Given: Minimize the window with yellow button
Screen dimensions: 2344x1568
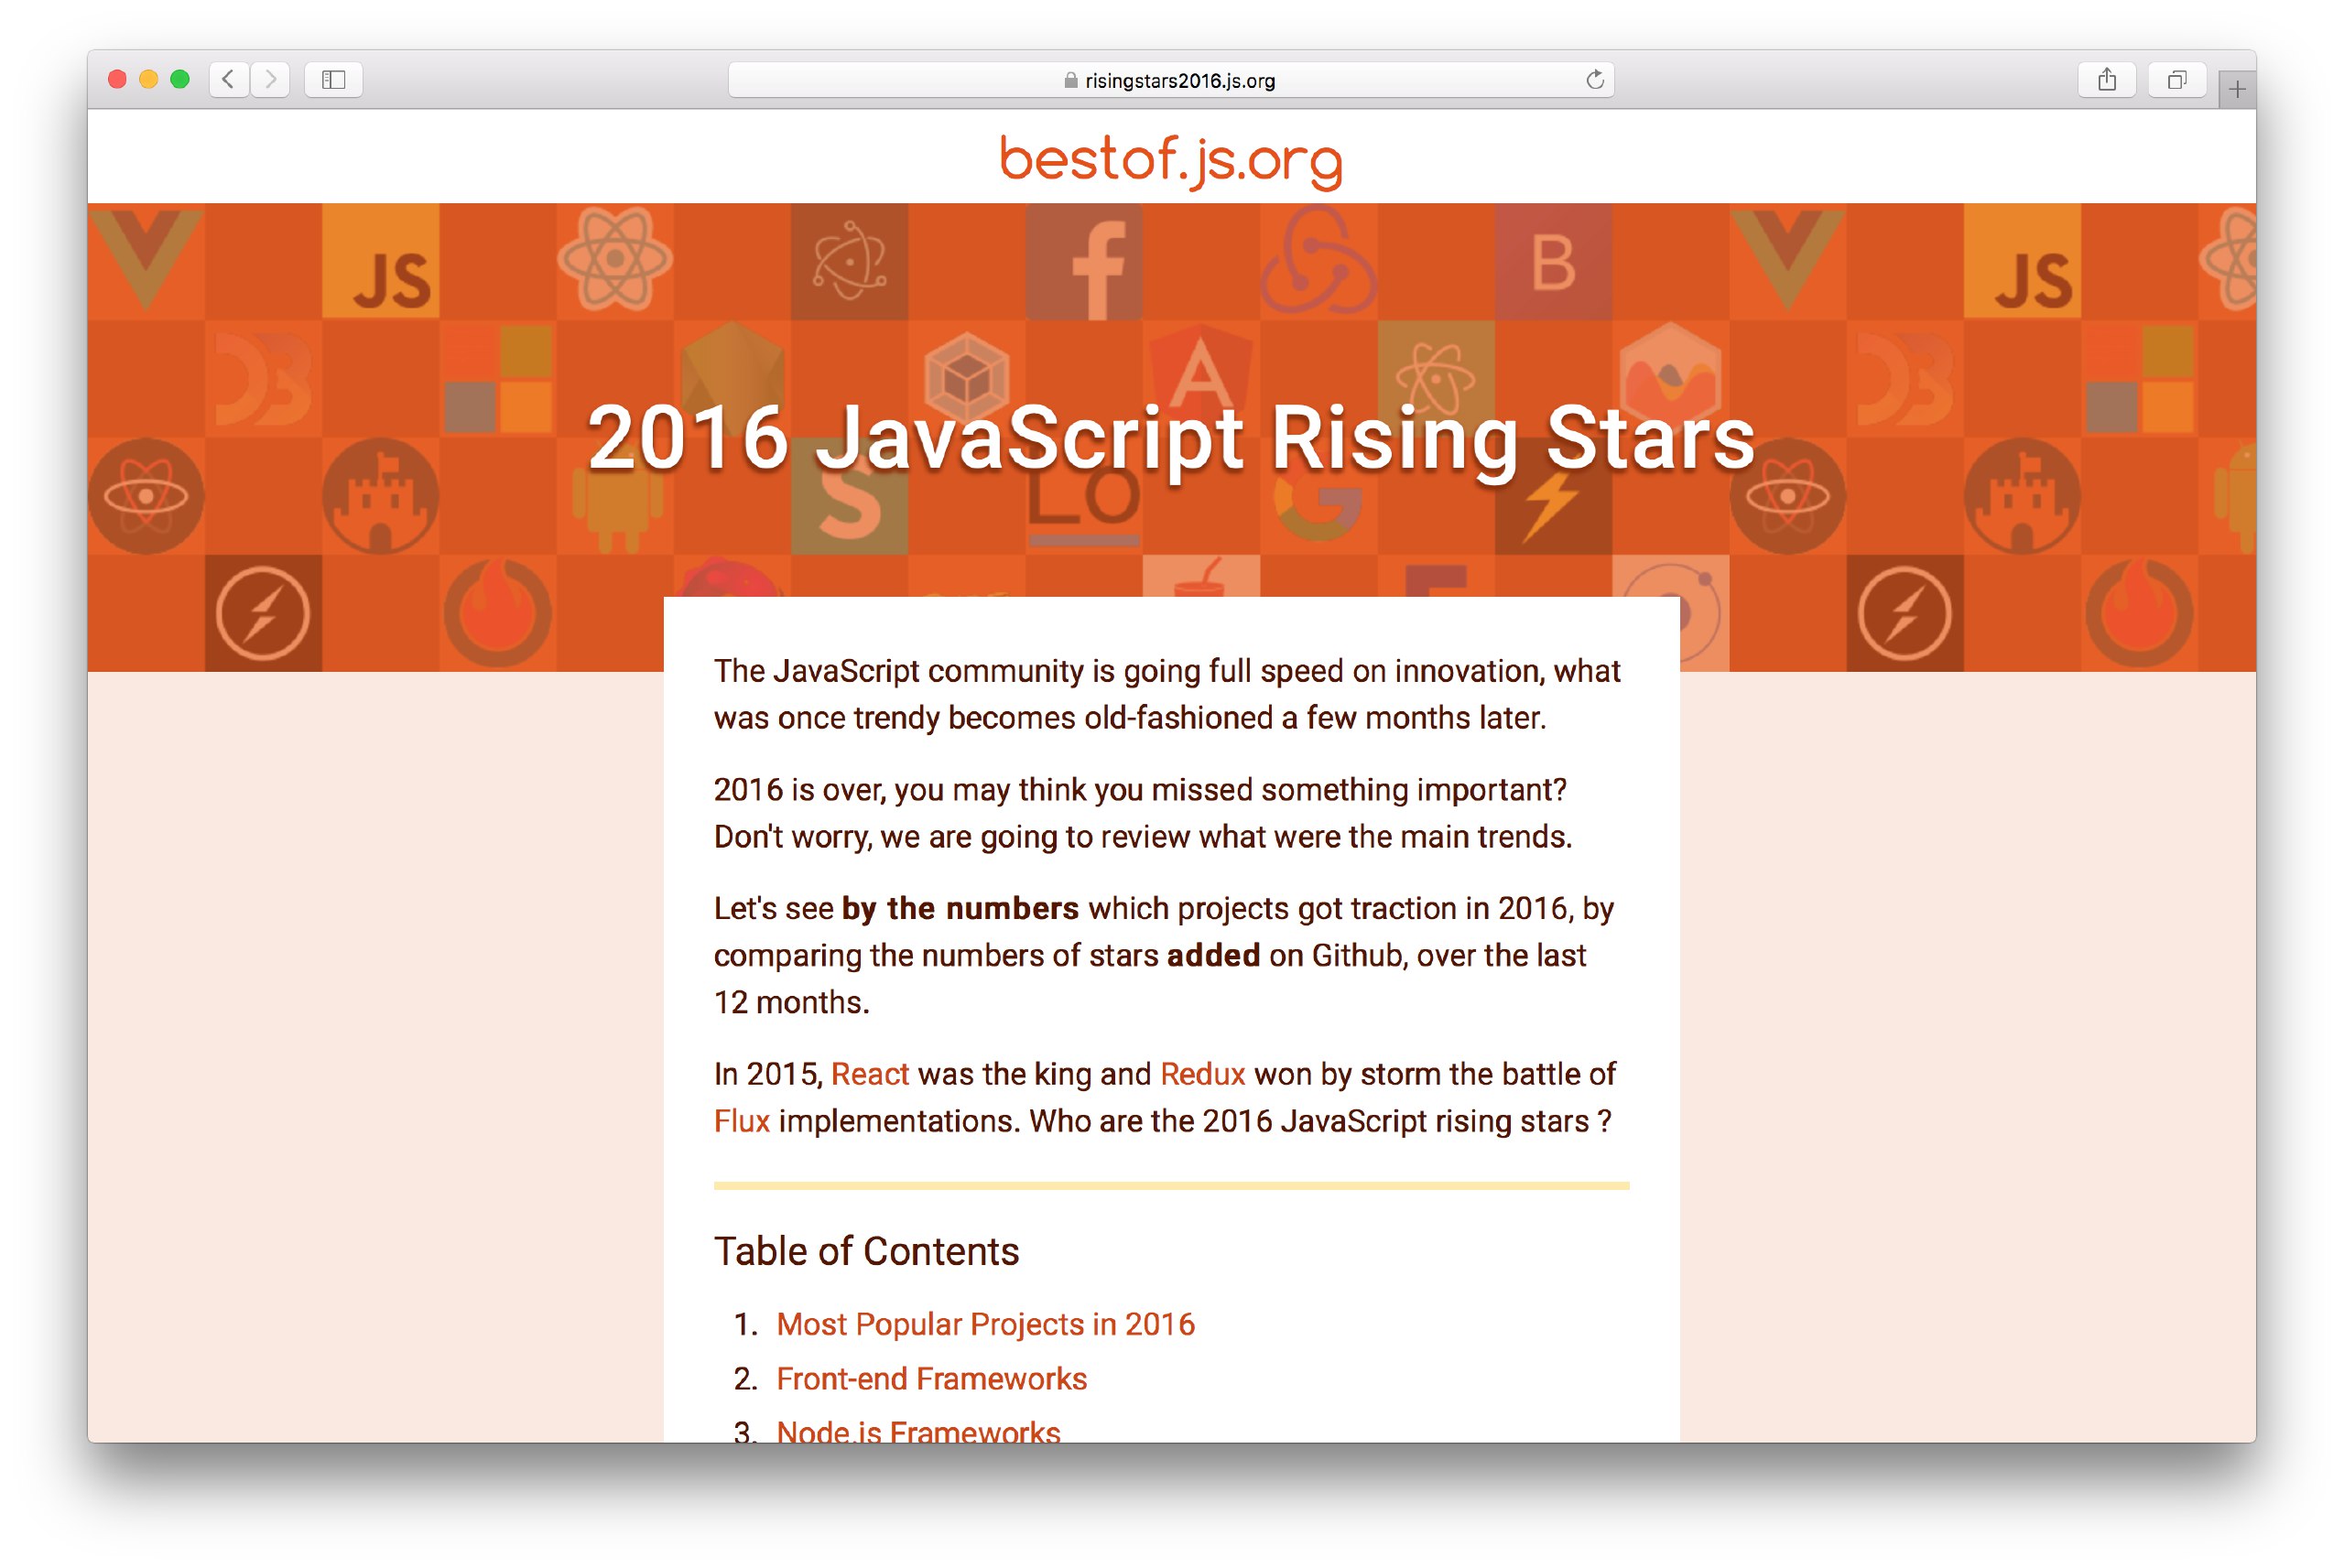Looking at the screenshot, I should pyautogui.click(x=148, y=79).
